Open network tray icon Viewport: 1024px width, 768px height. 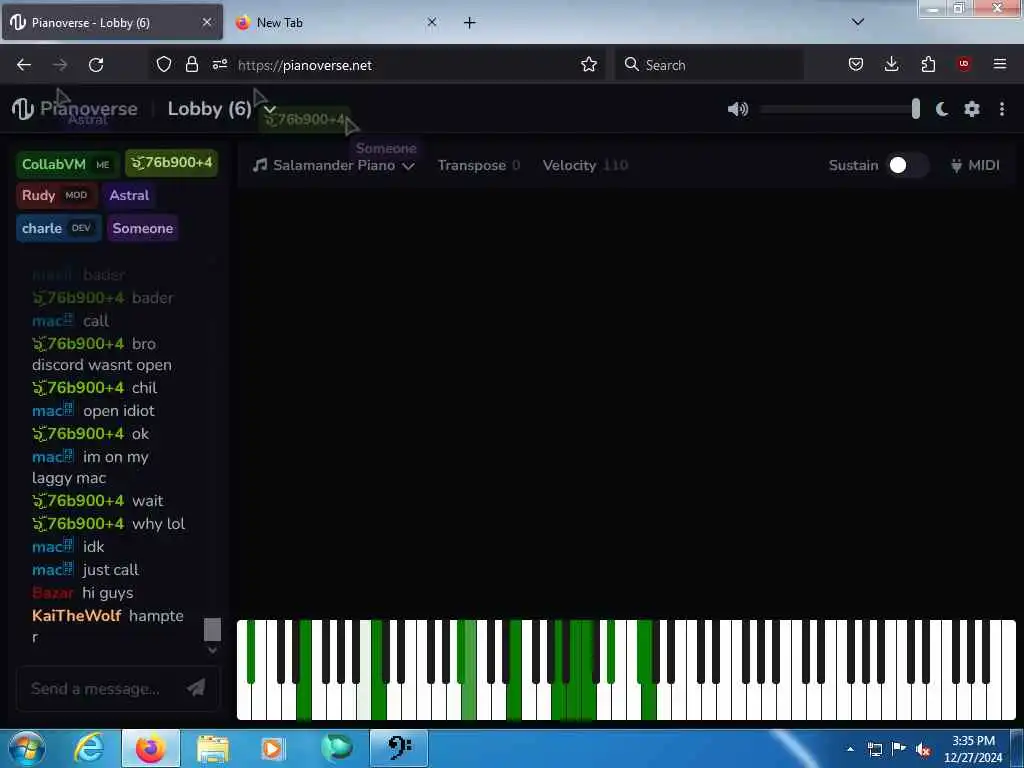point(874,749)
